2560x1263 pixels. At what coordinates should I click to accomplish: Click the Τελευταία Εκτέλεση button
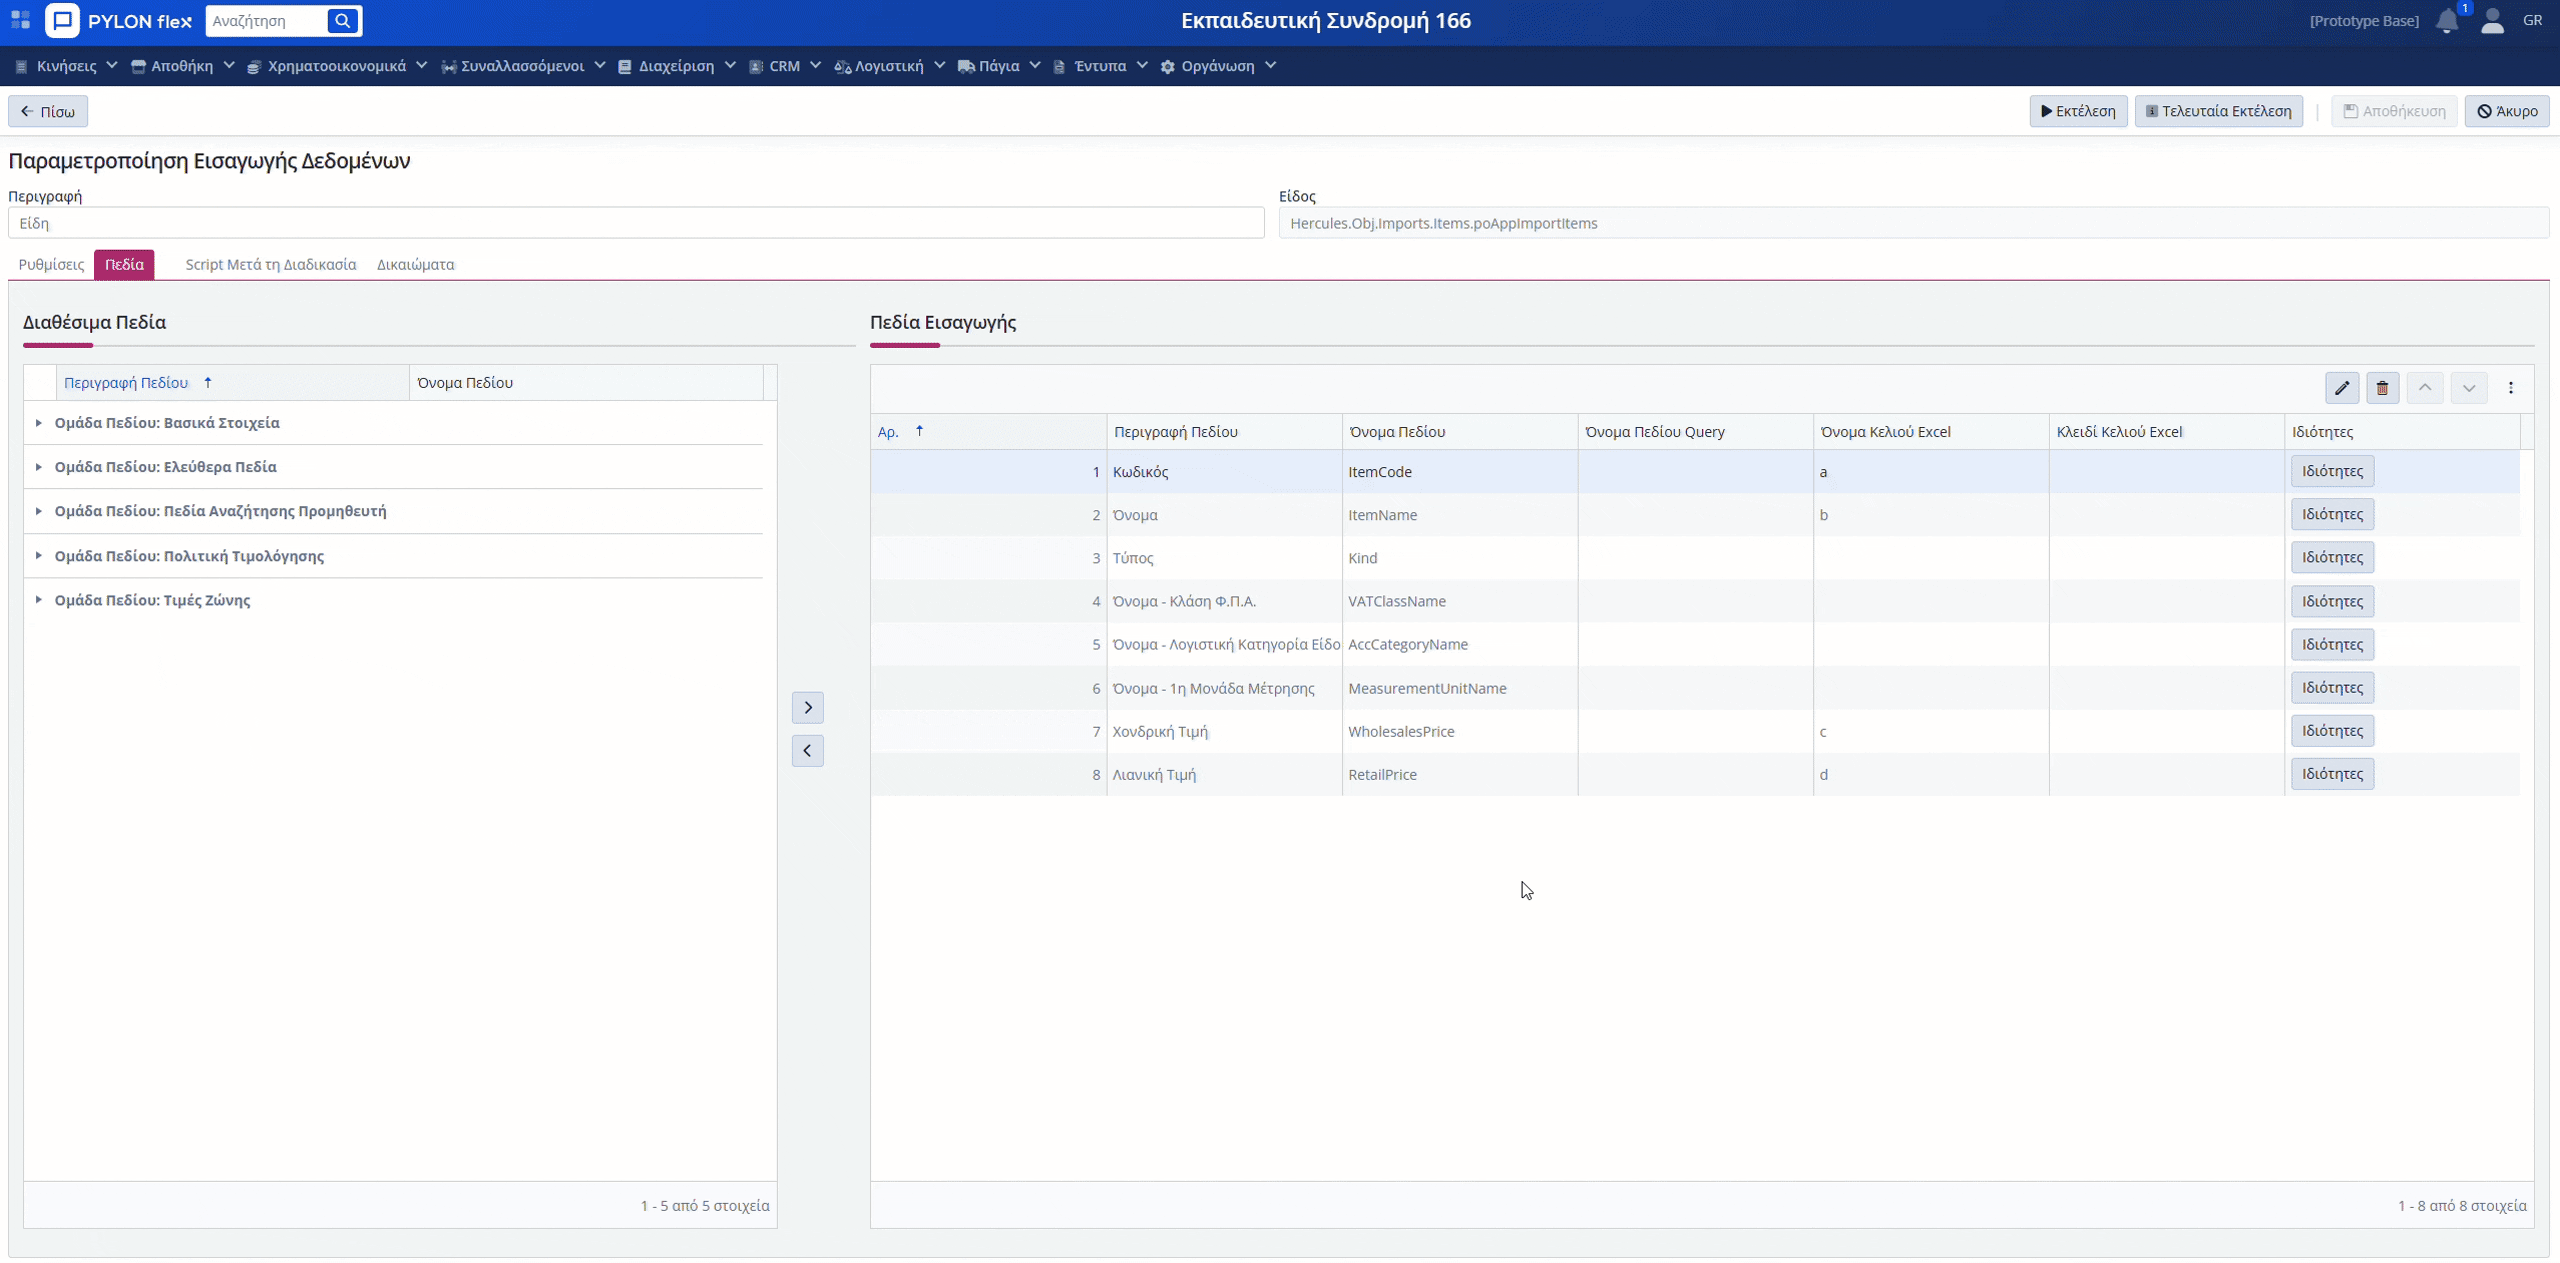(2219, 111)
